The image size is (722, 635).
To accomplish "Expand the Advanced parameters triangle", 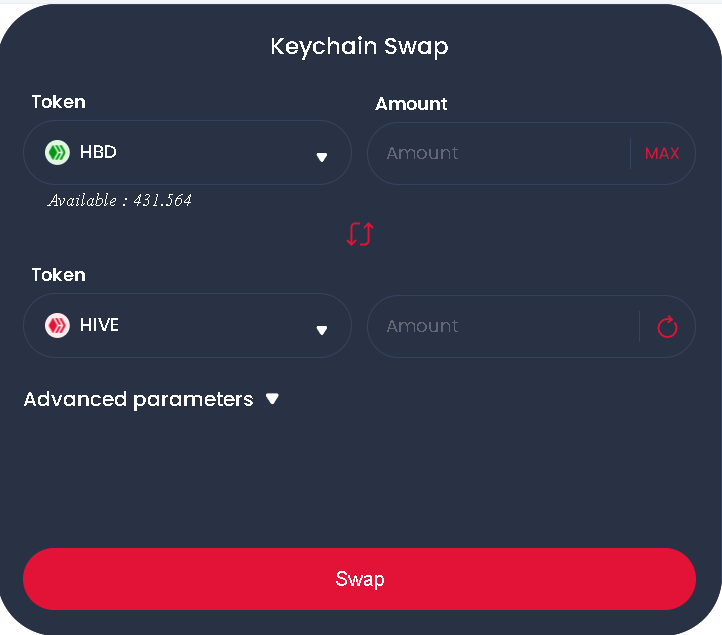I will 273,399.
